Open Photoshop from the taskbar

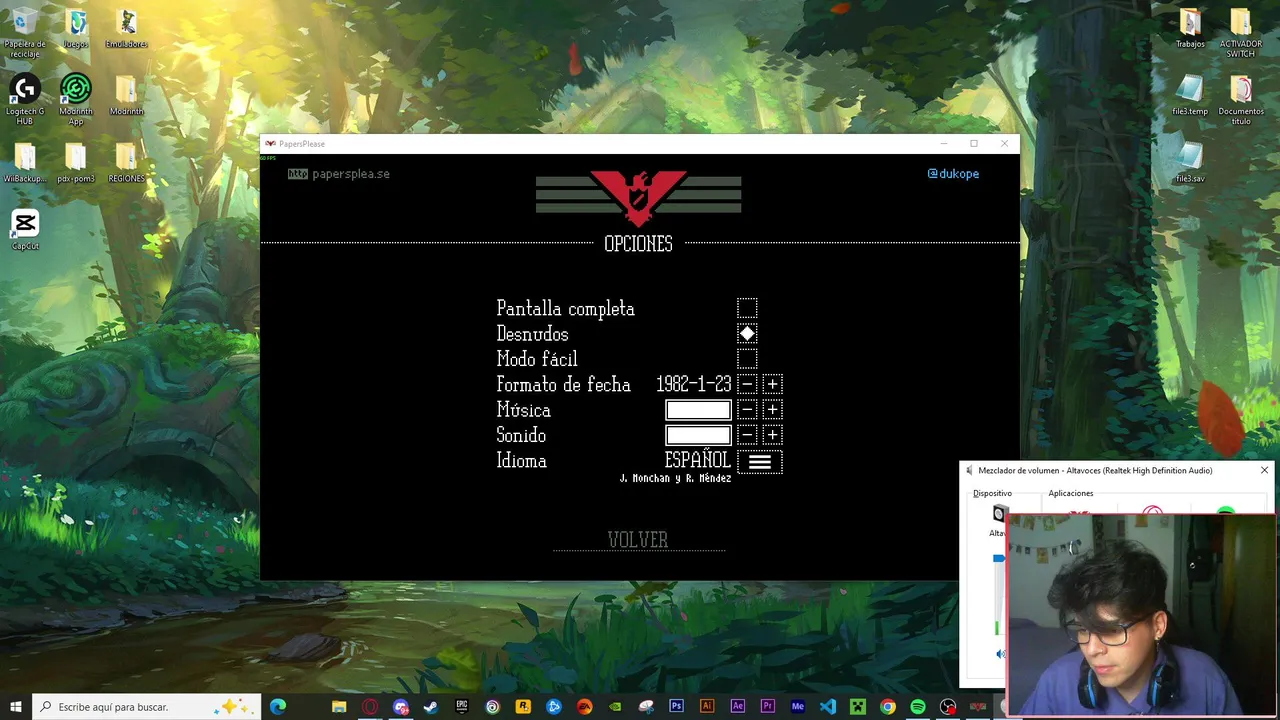point(676,707)
